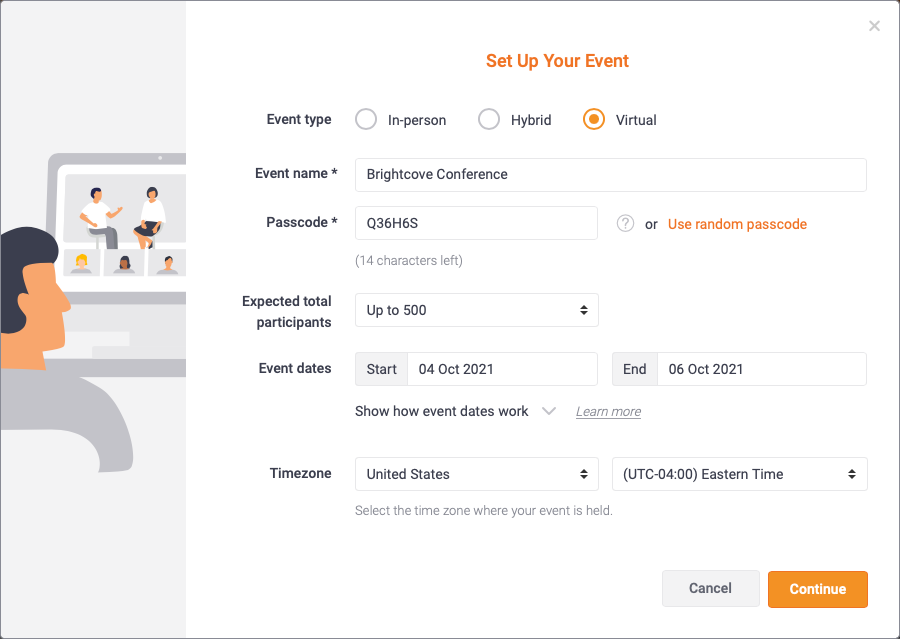Click the Event name field
The image size is (900, 639).
pyautogui.click(x=611, y=175)
